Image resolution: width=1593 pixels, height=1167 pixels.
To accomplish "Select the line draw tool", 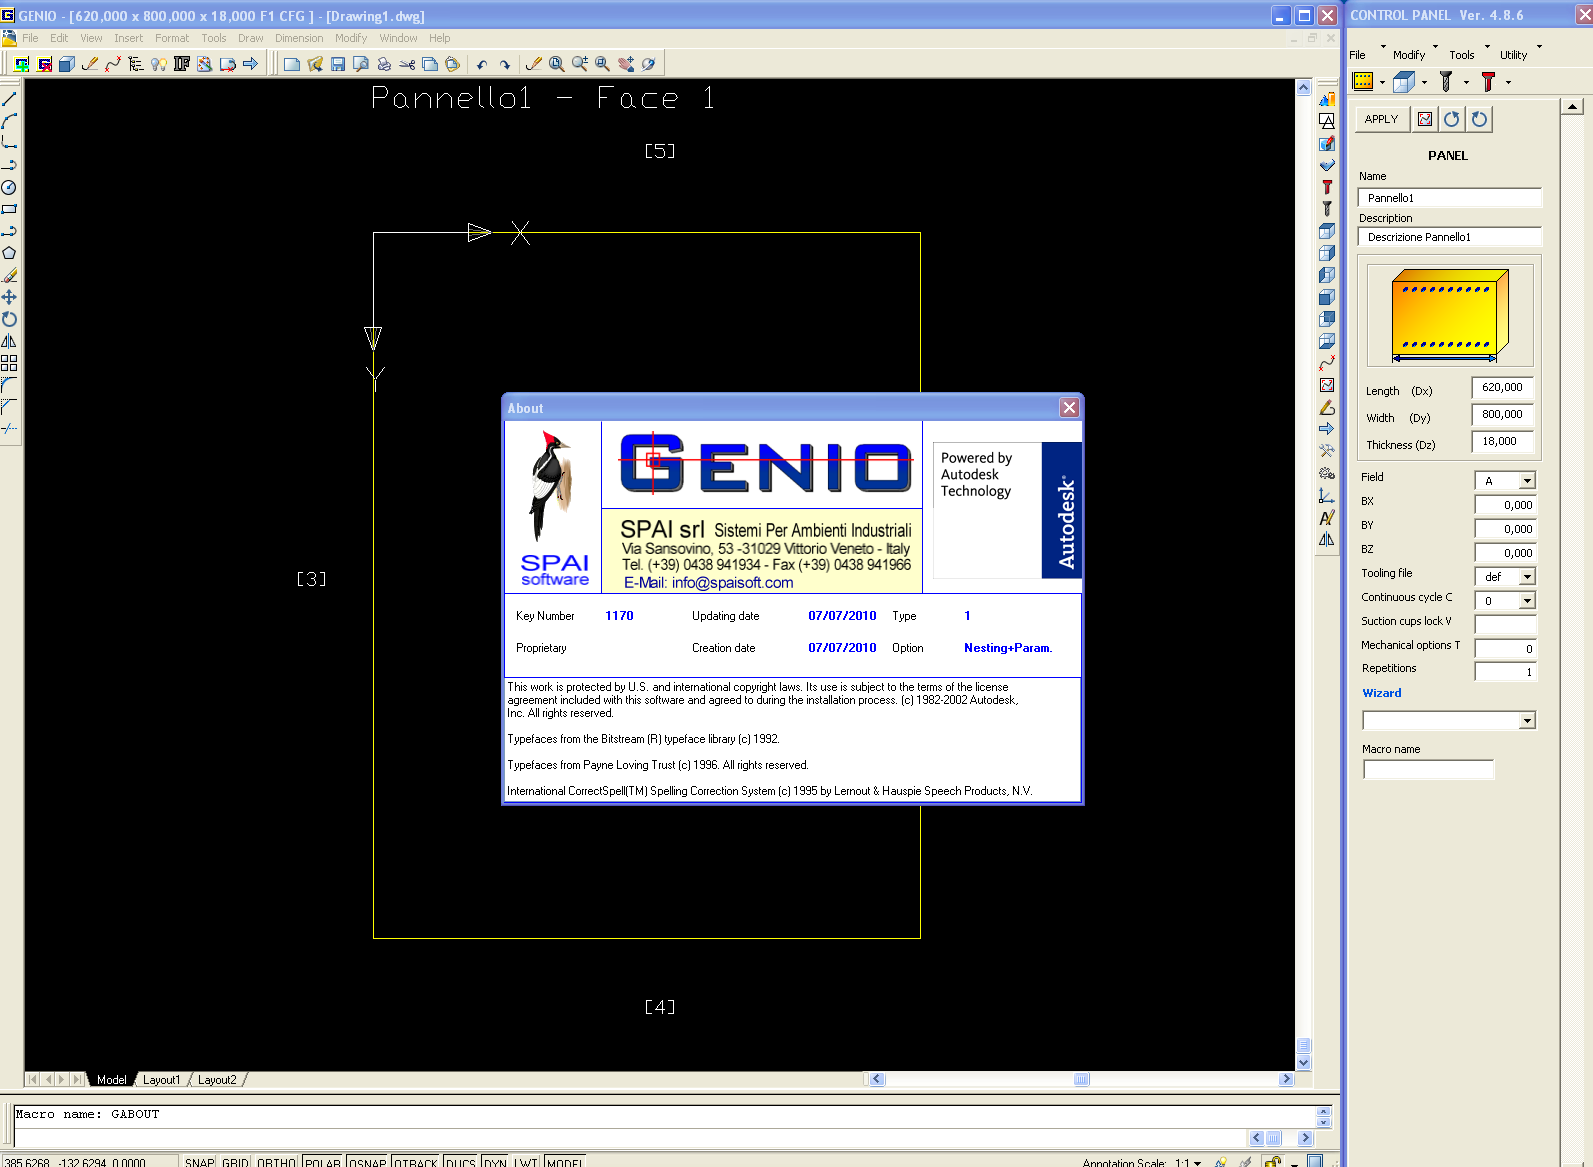I will pyautogui.click(x=9, y=99).
